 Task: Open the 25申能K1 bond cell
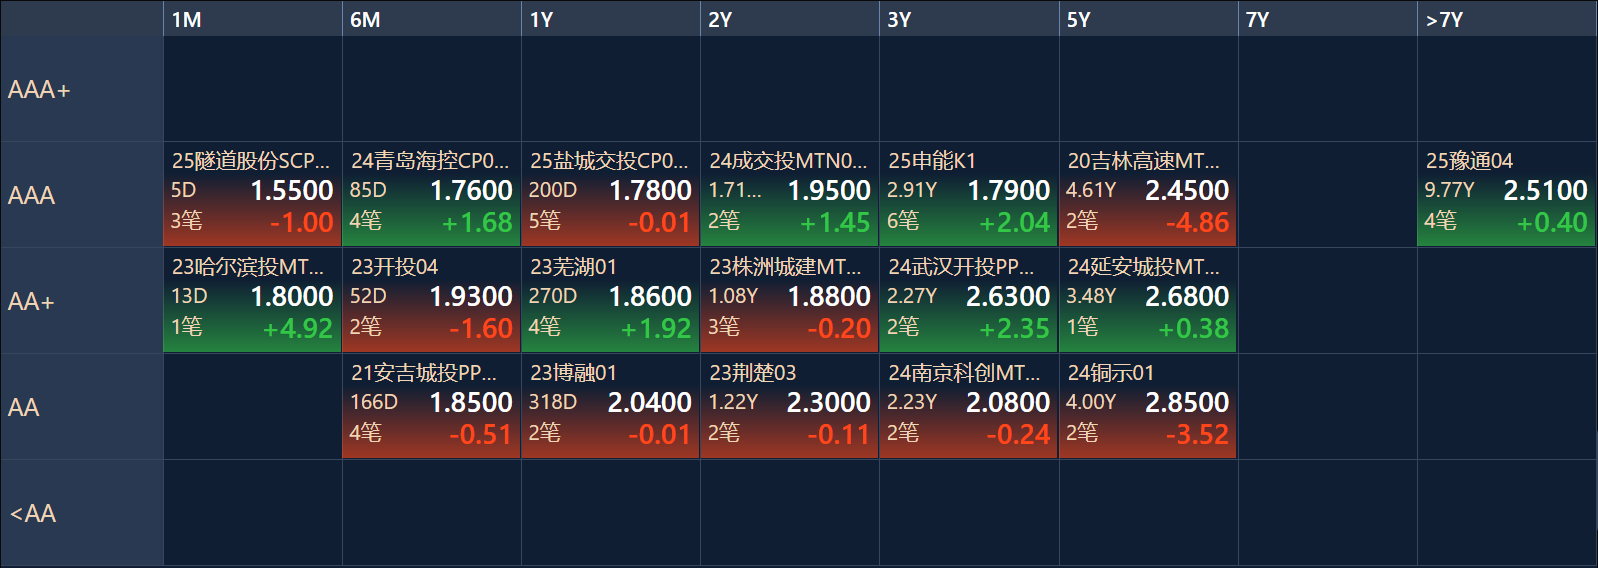pyautogui.click(x=968, y=195)
